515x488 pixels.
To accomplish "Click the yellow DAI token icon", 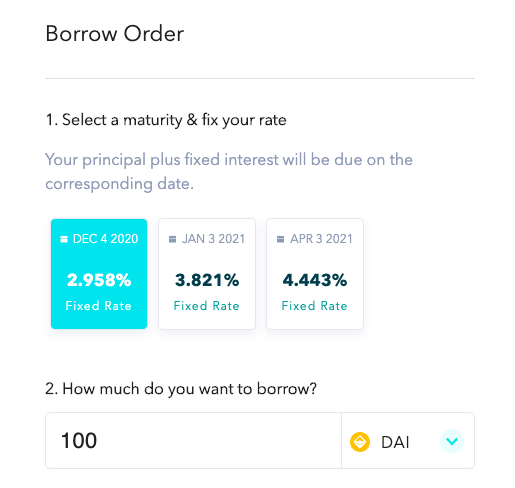I will (360, 442).
